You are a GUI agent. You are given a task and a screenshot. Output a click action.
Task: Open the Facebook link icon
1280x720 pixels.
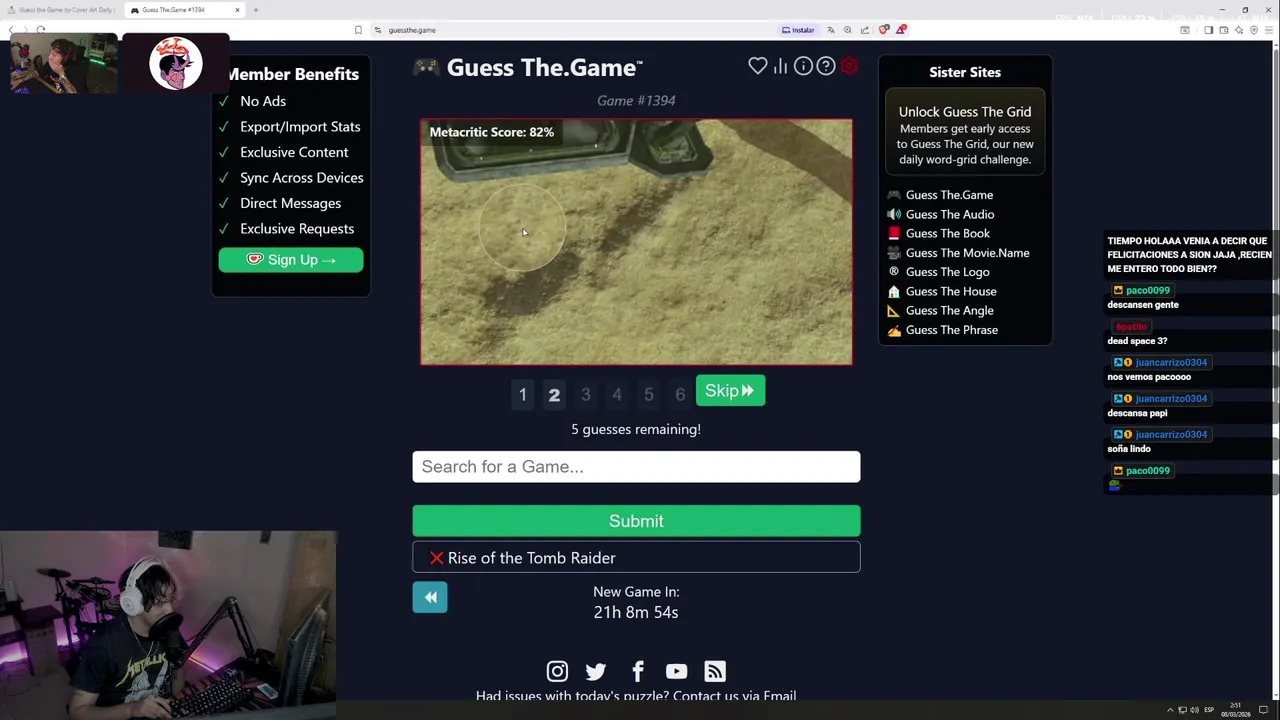(637, 671)
